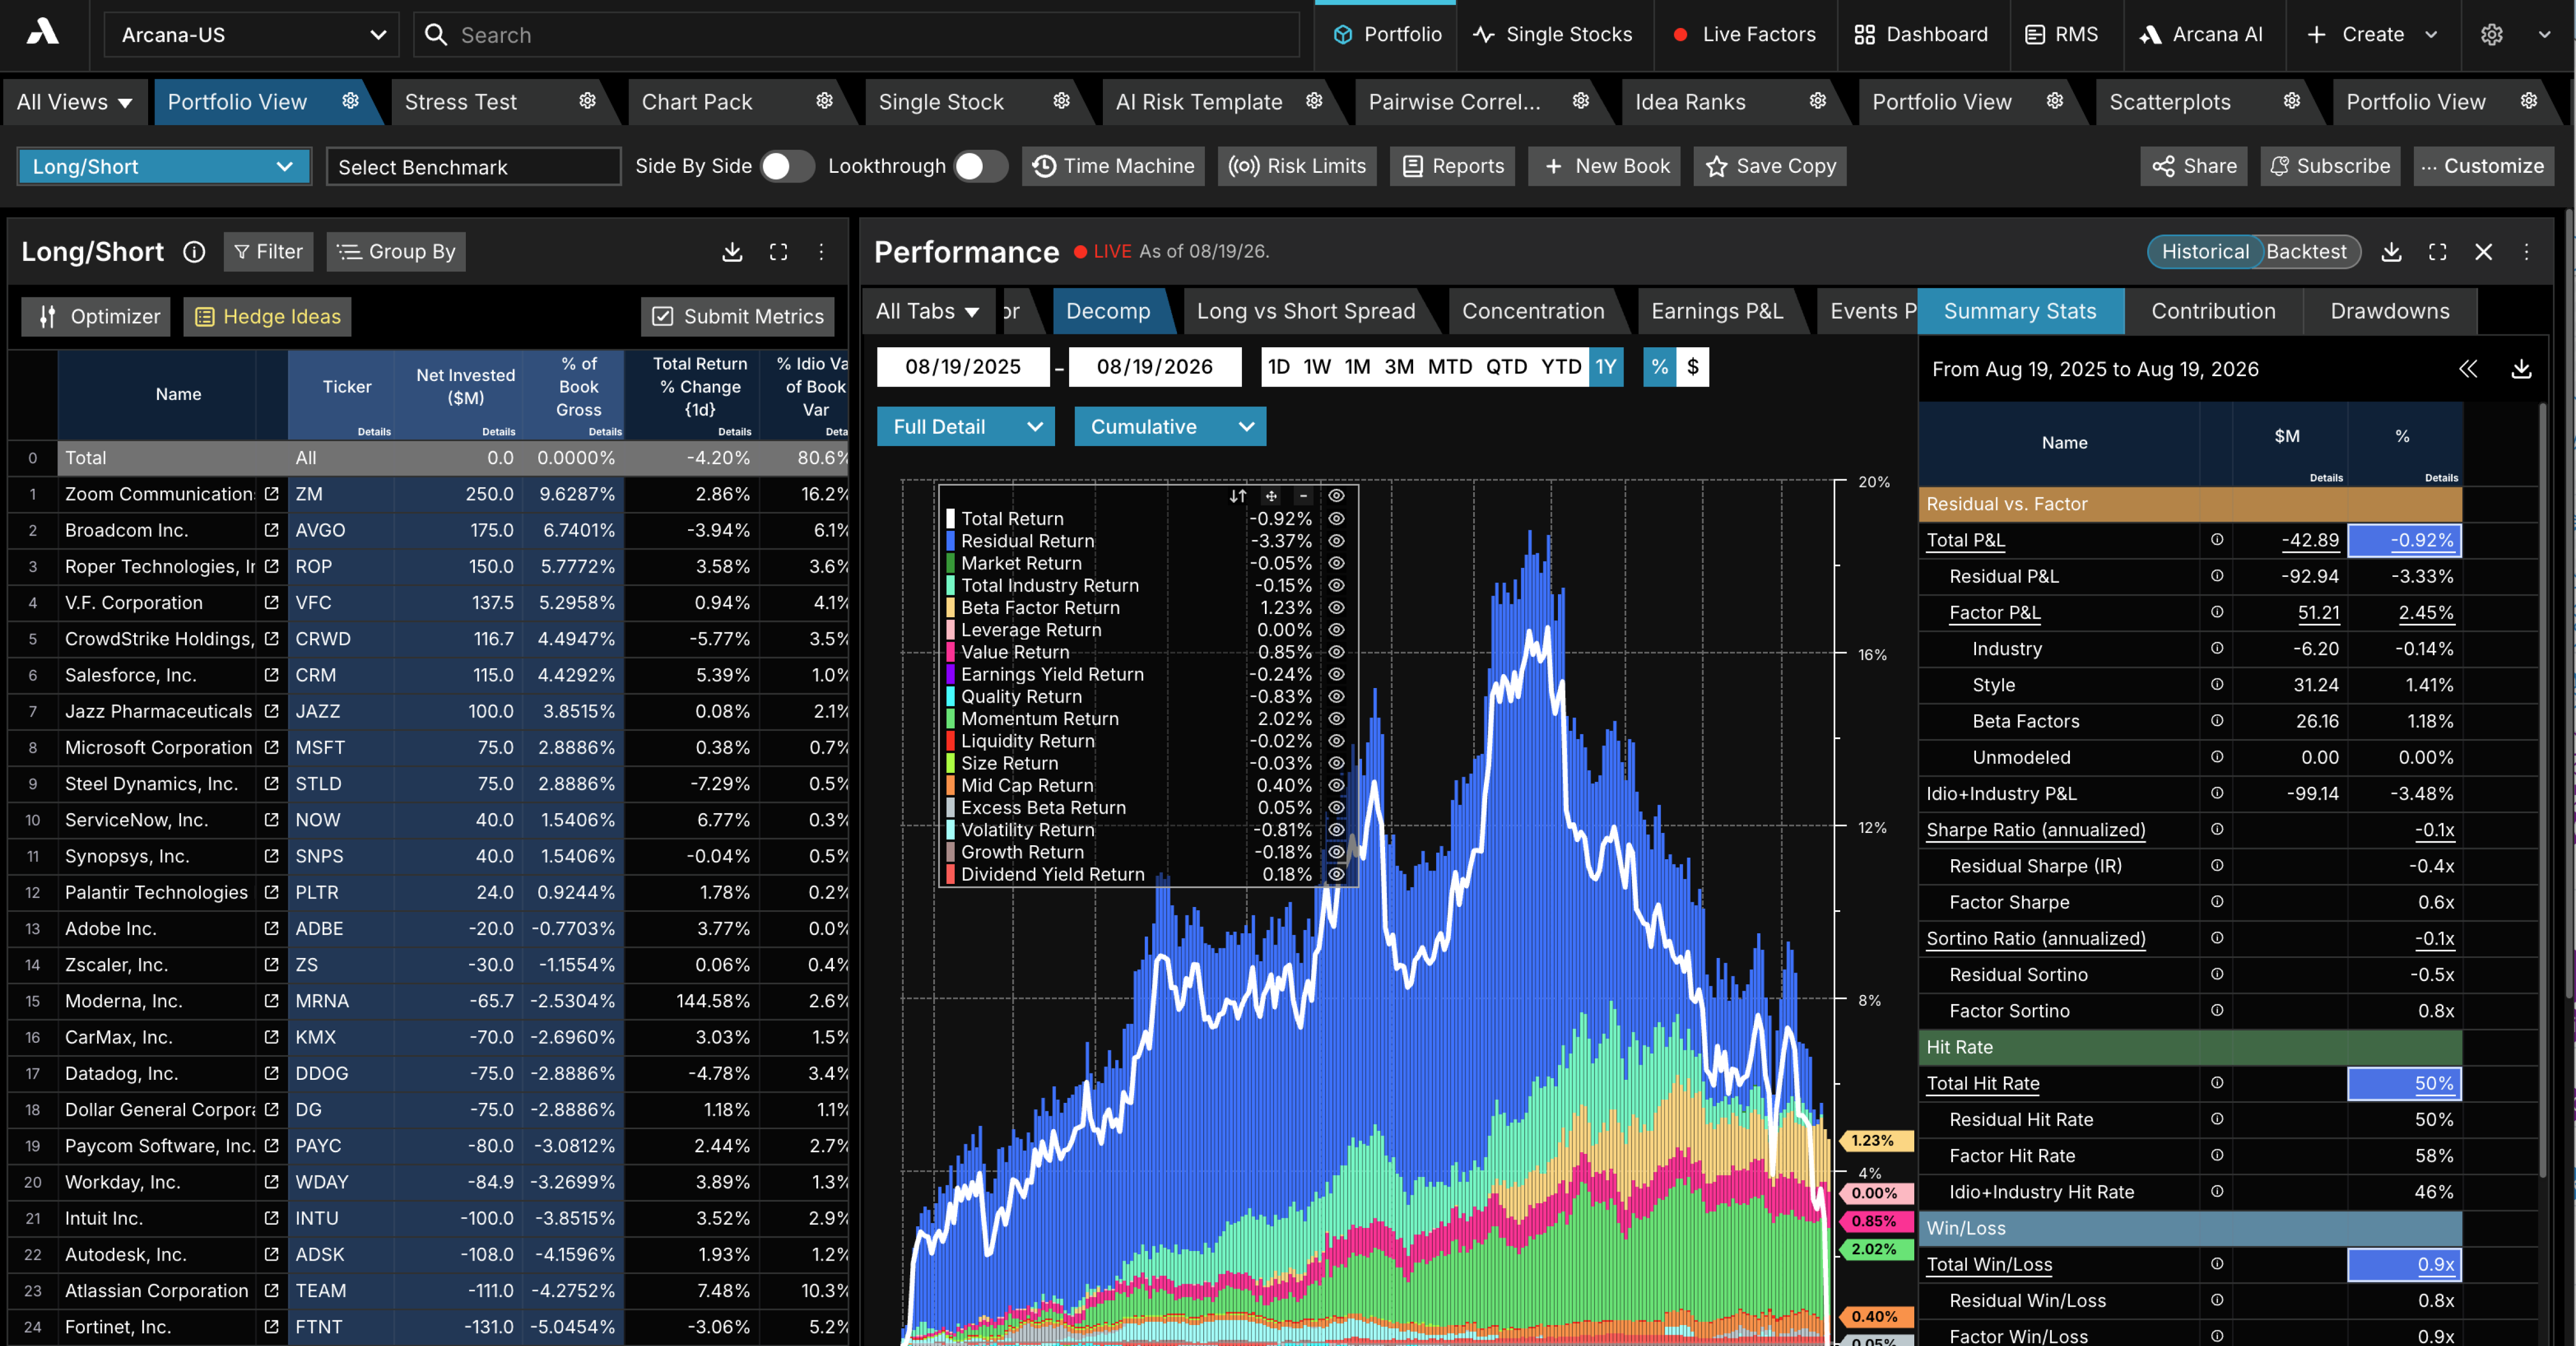Open Long/Short panel more options menu
This screenshot has width=2576, height=1346.
(821, 252)
